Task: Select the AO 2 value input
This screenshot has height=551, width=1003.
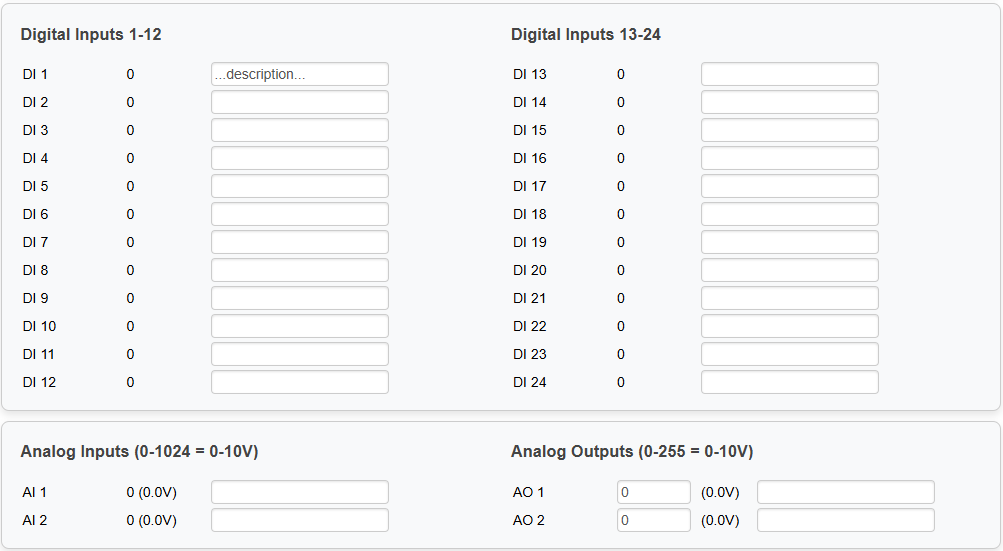Action: 653,520
